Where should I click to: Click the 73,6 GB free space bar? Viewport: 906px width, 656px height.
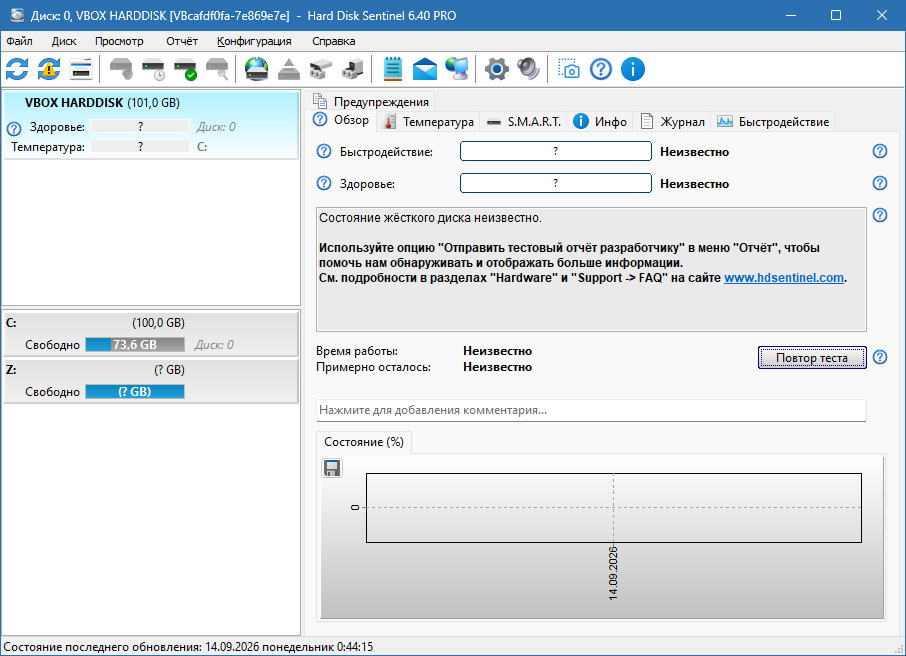[x=135, y=344]
